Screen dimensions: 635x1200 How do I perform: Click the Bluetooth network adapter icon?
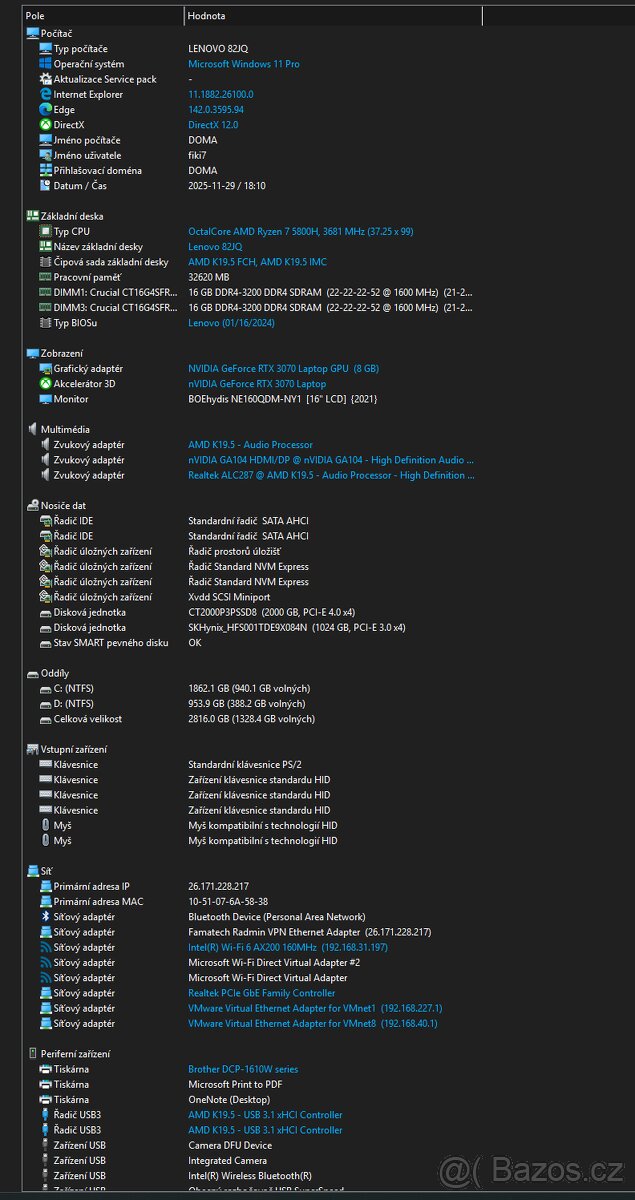(x=45, y=917)
